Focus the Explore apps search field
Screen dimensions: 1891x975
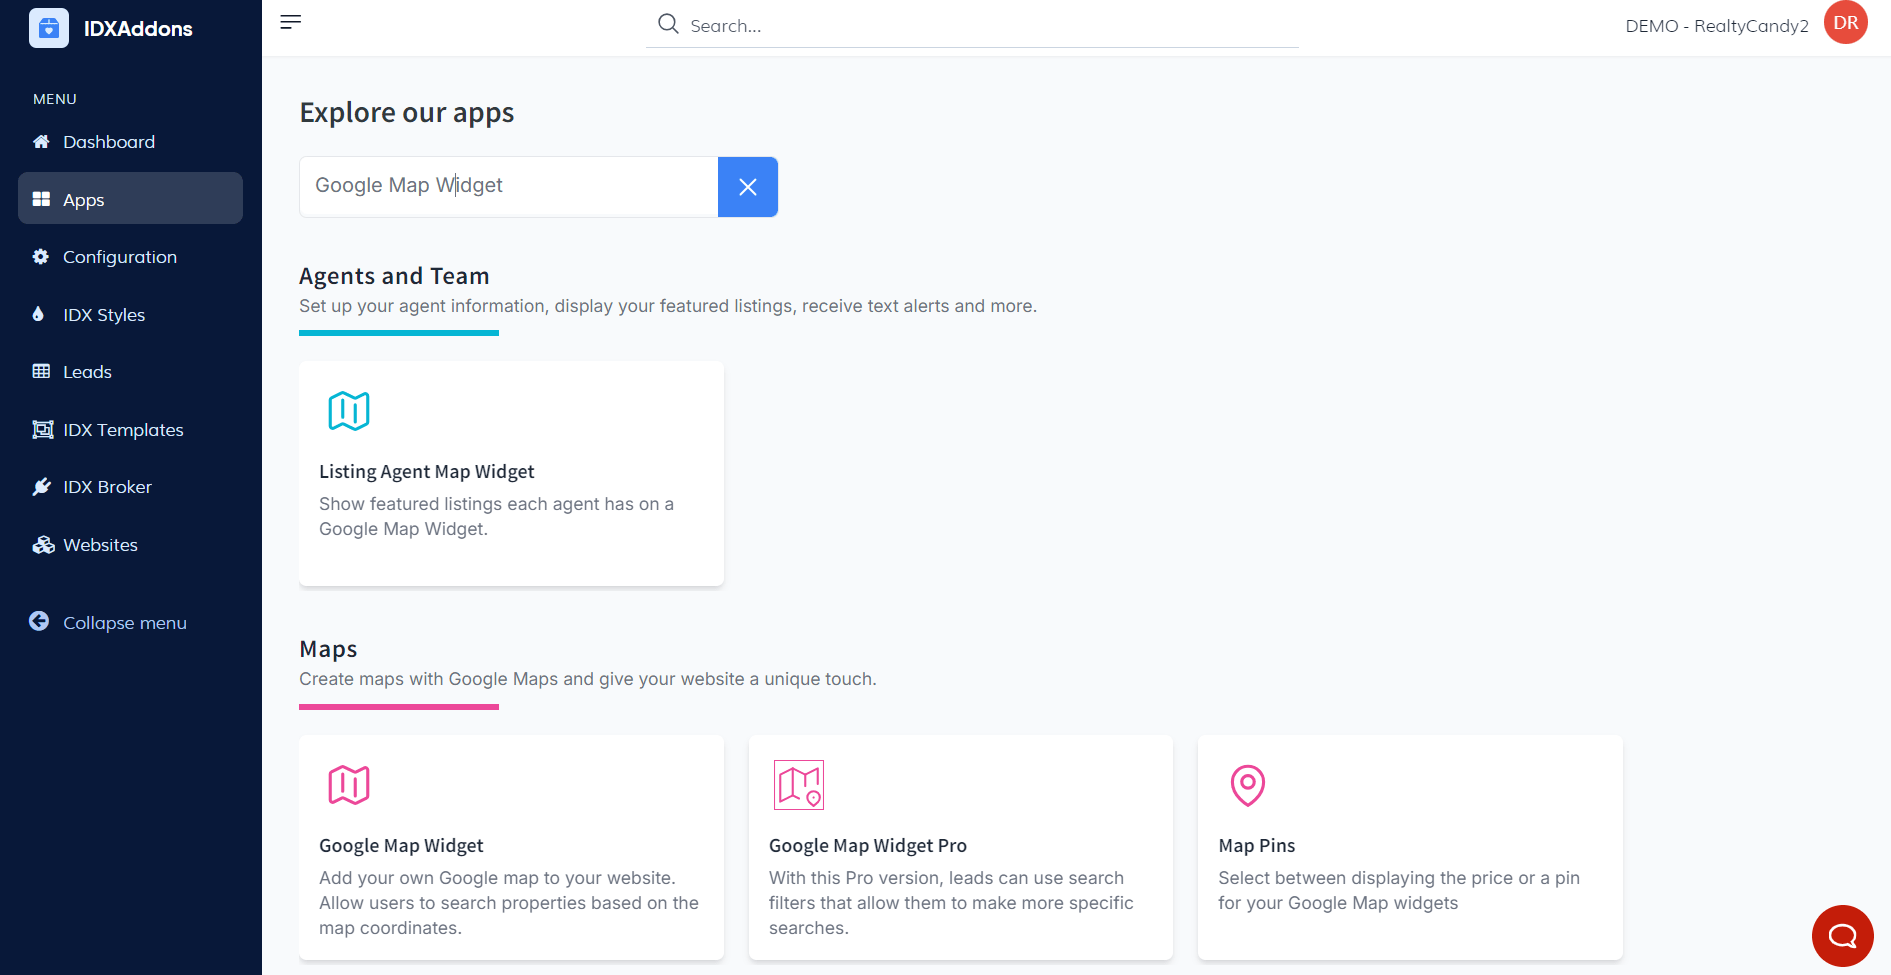click(508, 187)
